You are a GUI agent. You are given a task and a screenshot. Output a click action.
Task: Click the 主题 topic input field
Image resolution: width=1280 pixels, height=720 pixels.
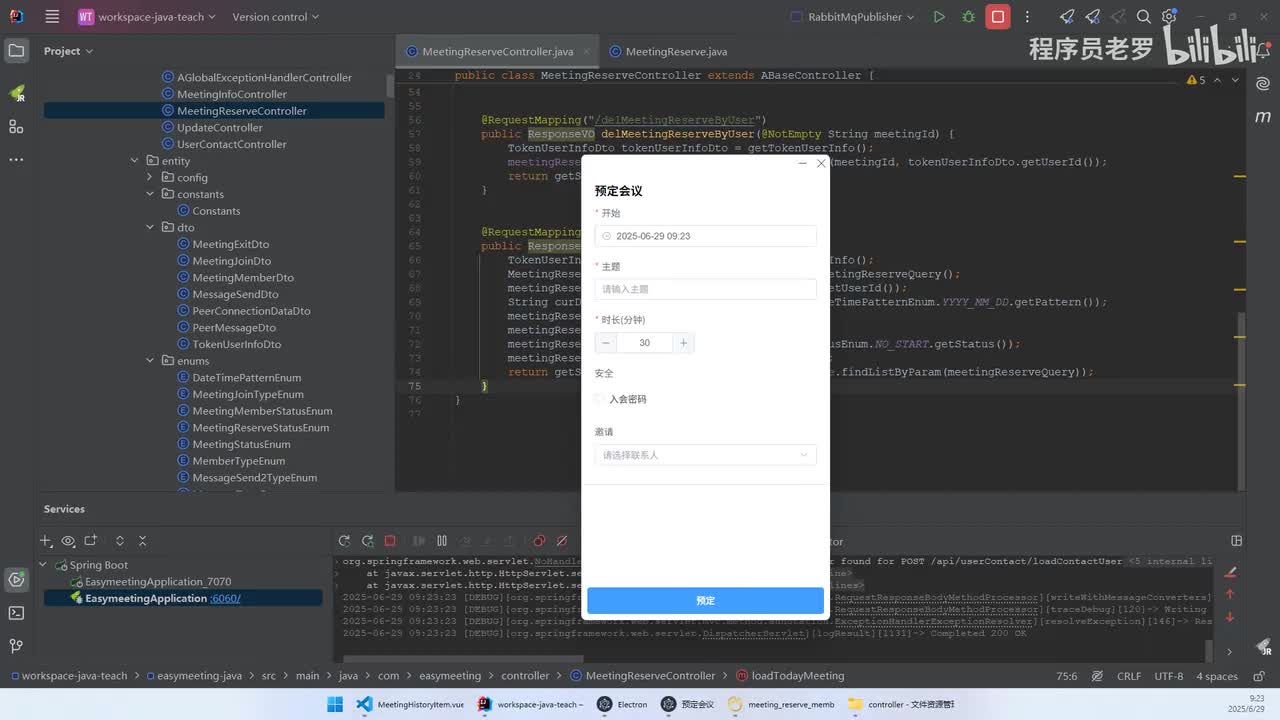pos(705,289)
